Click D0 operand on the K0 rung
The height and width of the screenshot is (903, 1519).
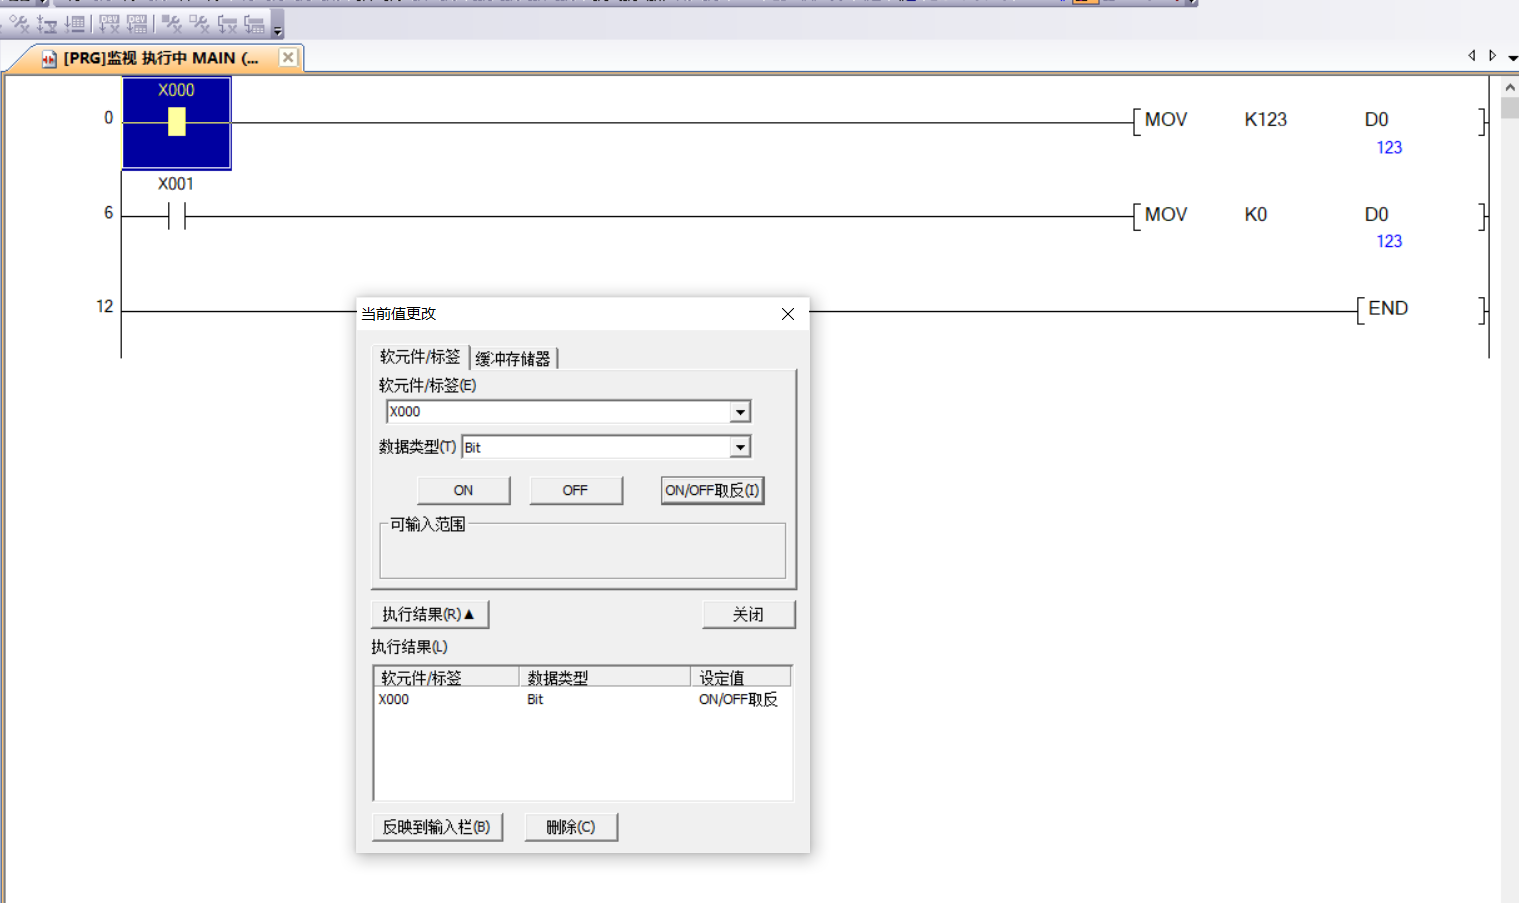tap(1377, 215)
